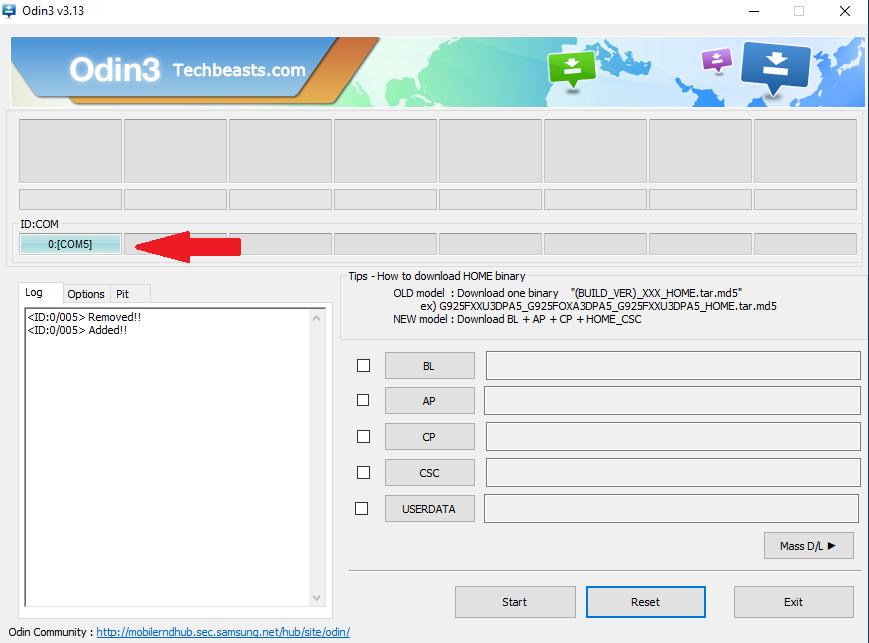Click the '<ID:0/005> Removed!!' log line

[x=84, y=317]
